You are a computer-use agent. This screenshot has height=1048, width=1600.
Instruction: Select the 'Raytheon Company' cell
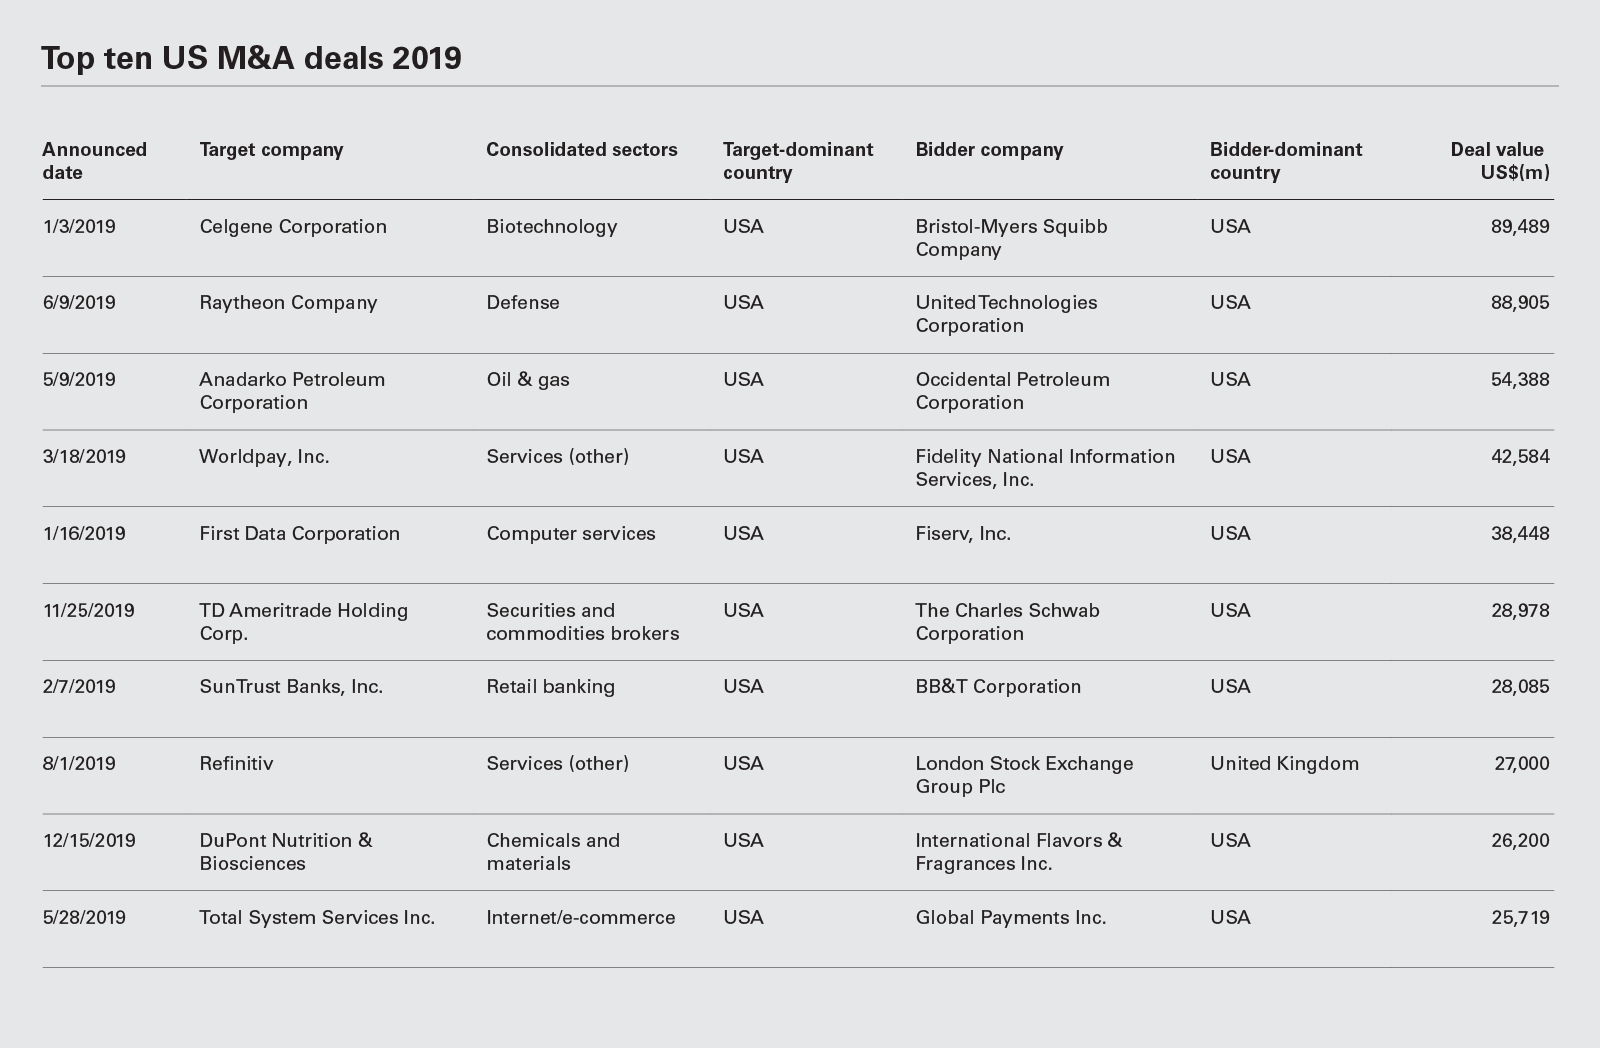(288, 303)
